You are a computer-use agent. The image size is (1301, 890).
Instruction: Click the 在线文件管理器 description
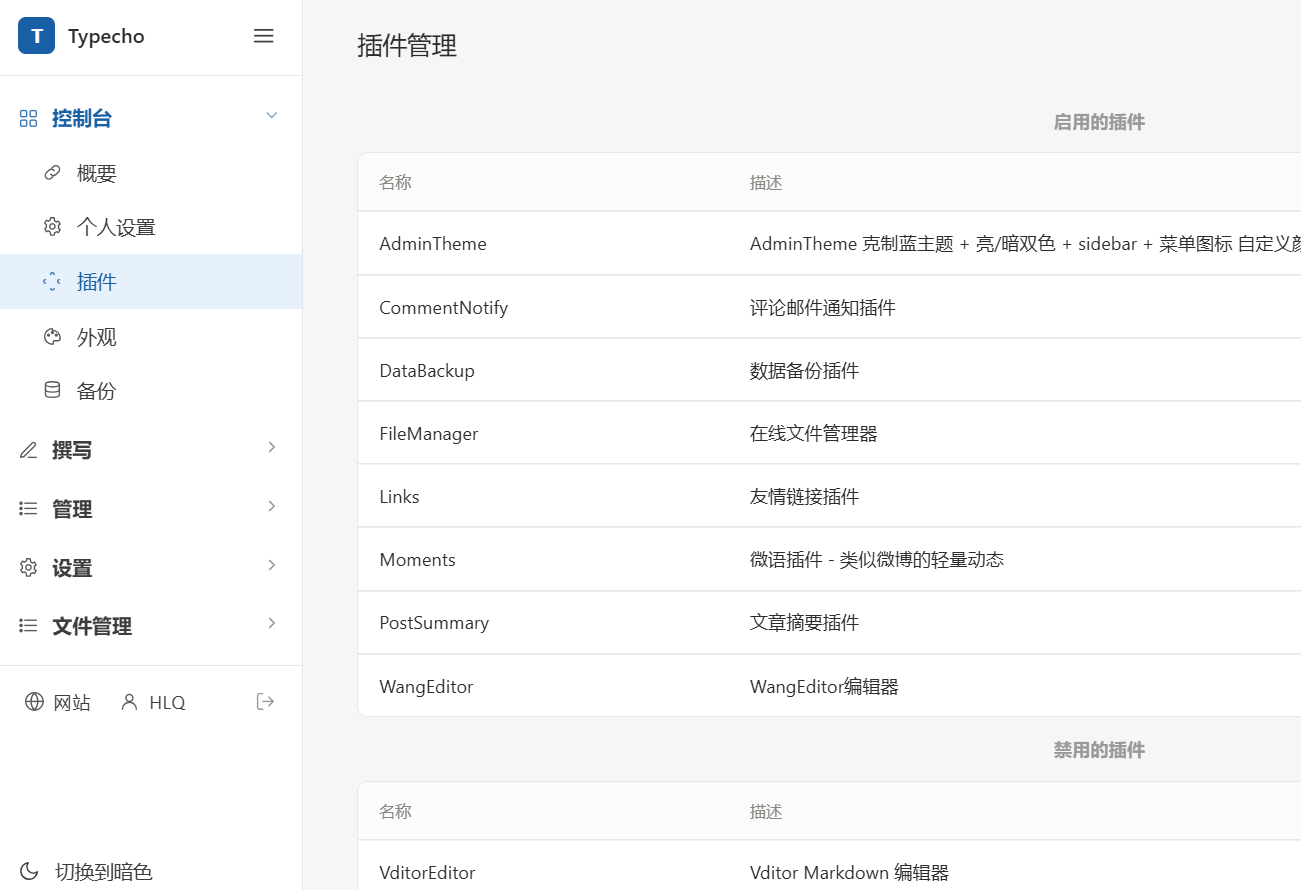814,434
